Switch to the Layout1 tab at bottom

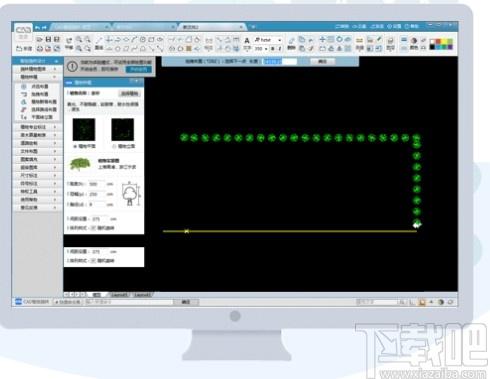point(119,295)
